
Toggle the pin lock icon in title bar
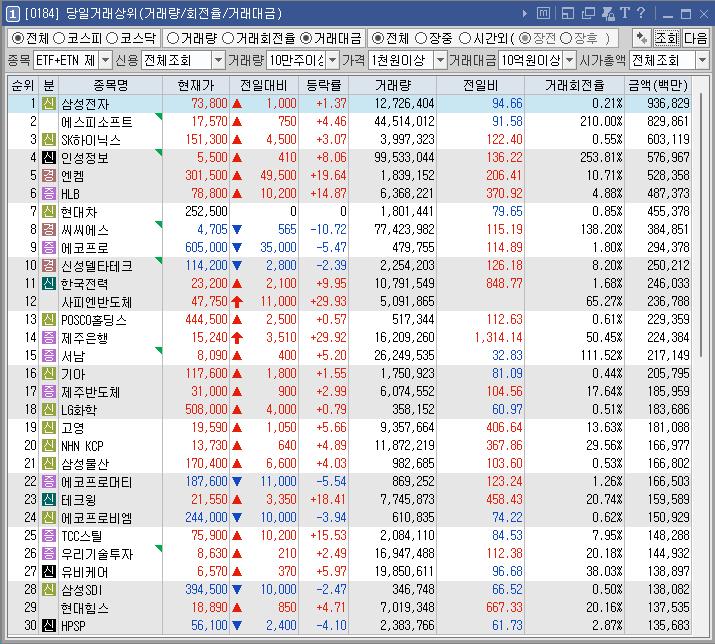tap(608, 13)
